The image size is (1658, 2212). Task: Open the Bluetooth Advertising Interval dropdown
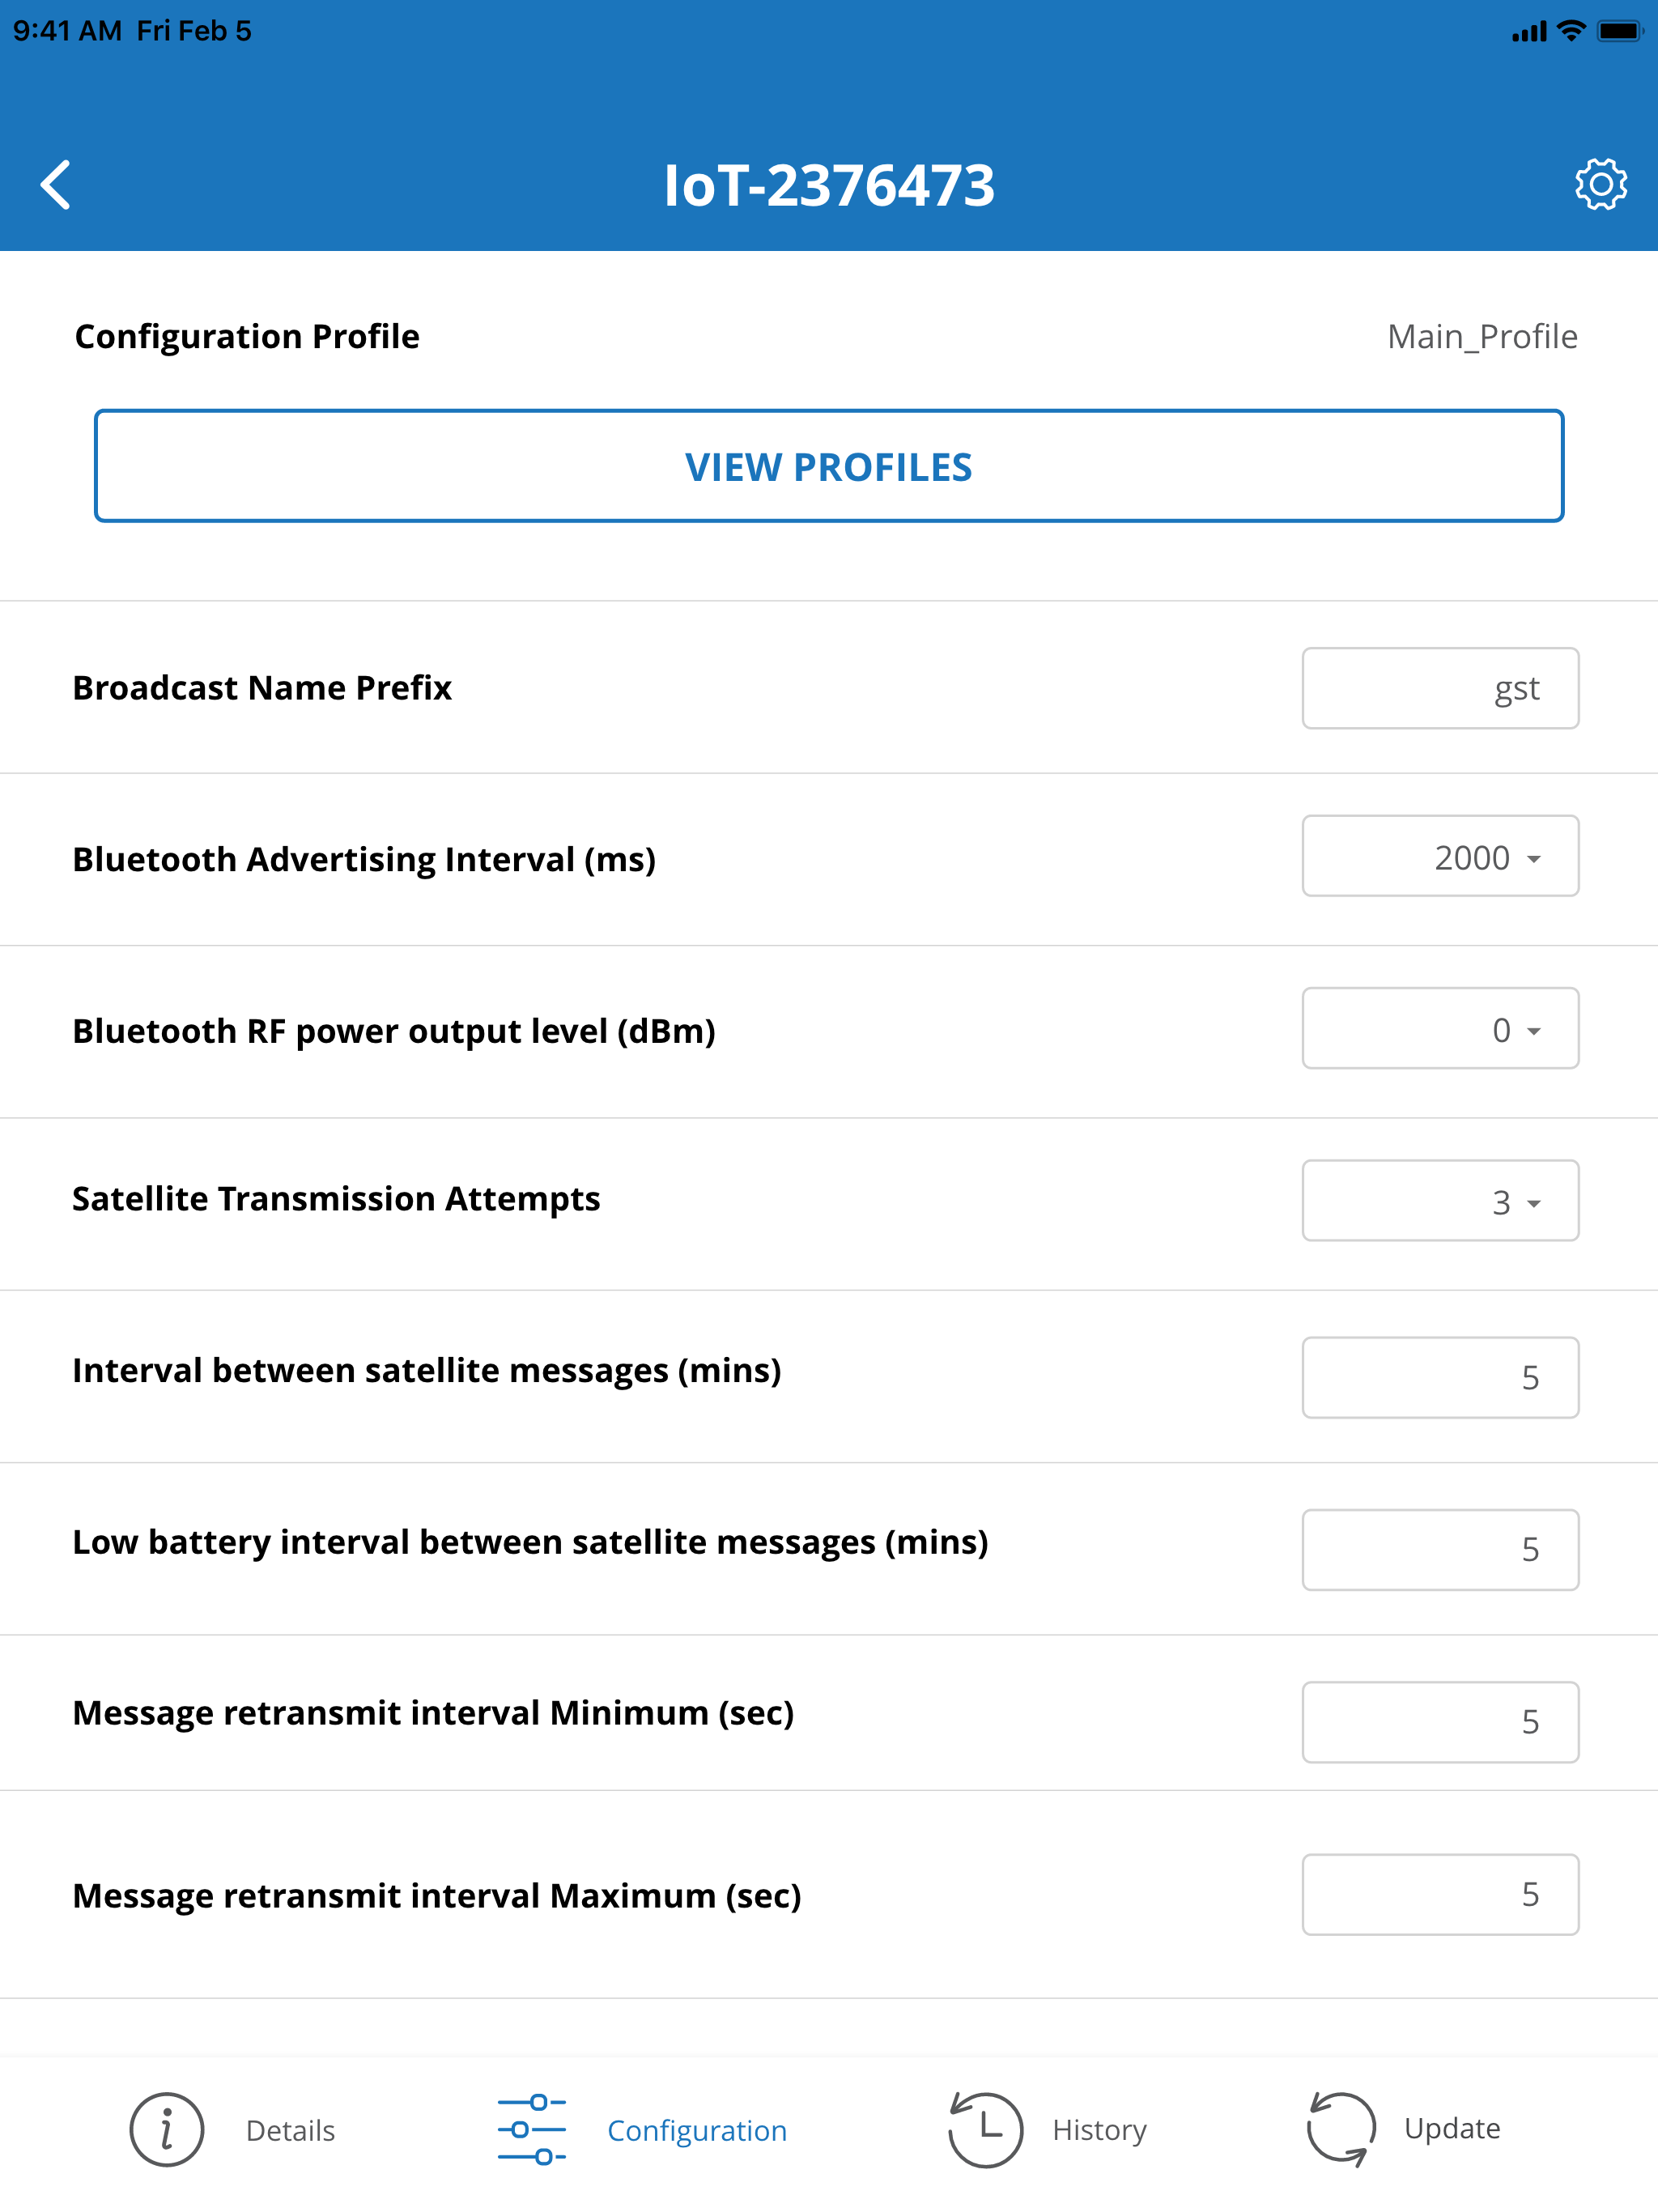1440,857
